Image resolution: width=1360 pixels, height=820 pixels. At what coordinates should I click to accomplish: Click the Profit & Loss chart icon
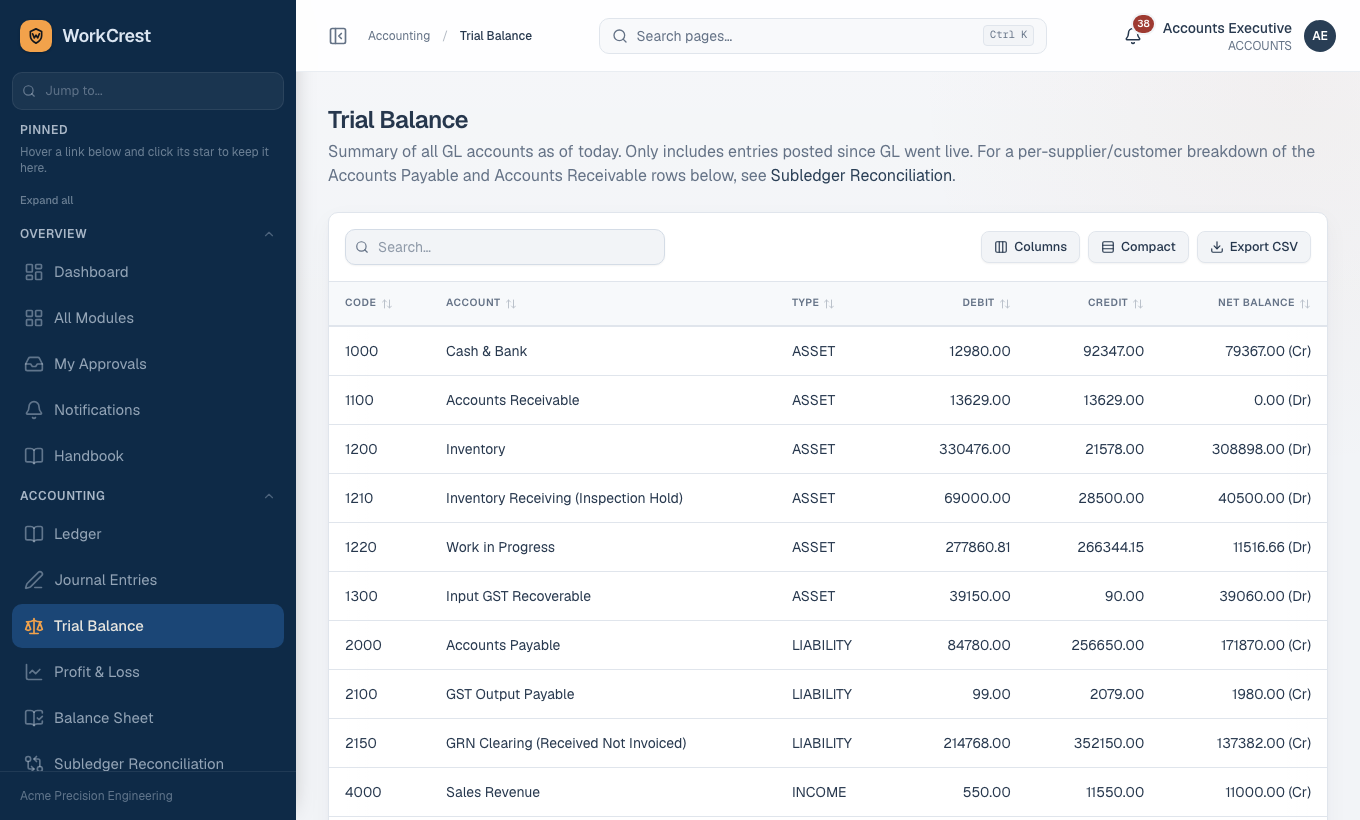click(x=34, y=672)
